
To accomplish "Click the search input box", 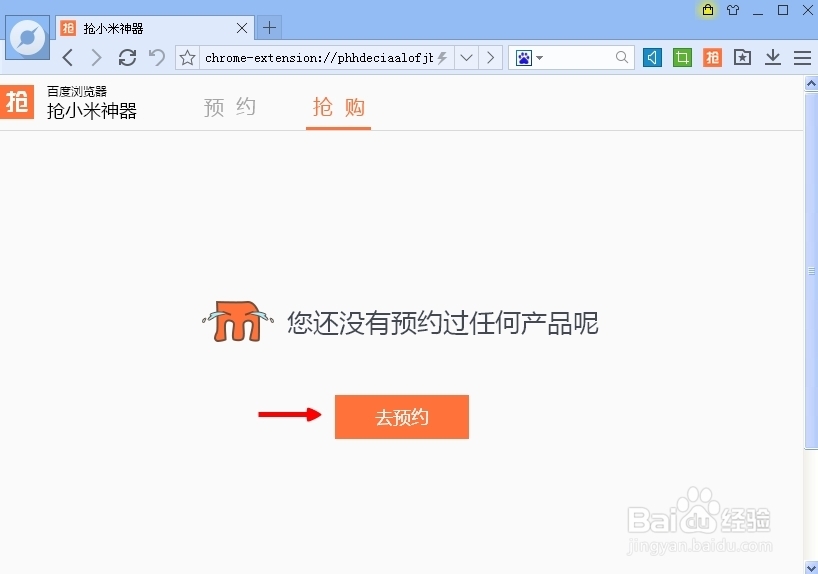I will tap(579, 57).
